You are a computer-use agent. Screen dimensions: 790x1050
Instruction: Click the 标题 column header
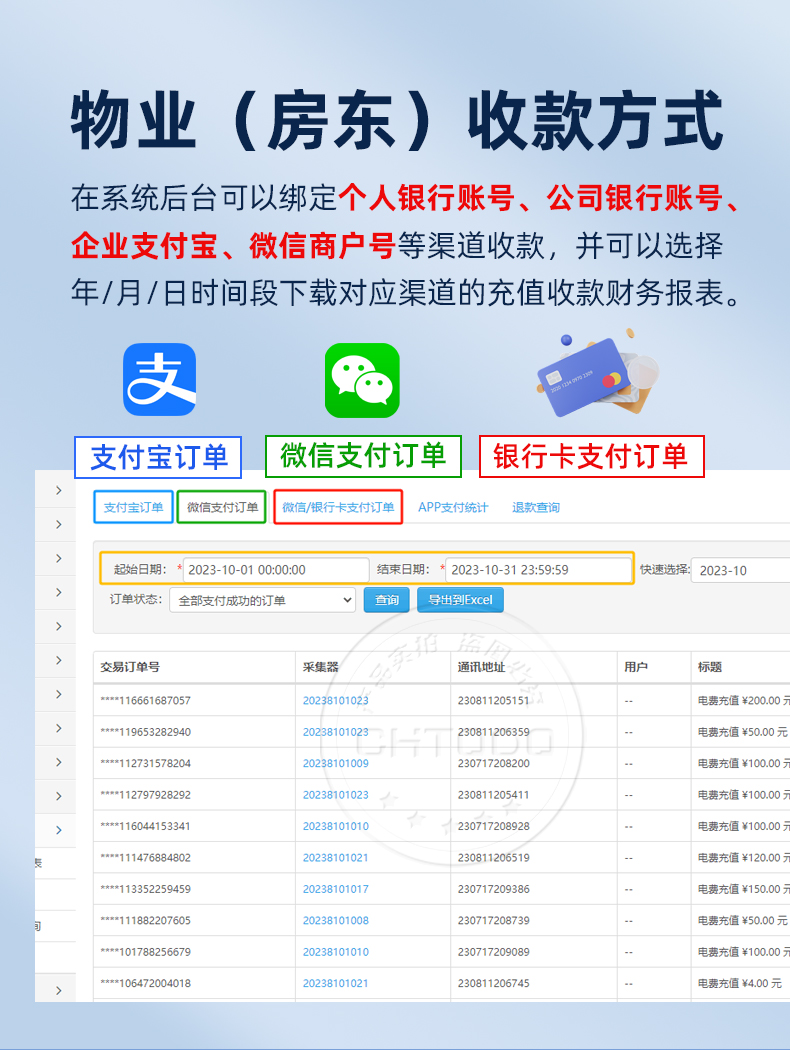[710, 667]
